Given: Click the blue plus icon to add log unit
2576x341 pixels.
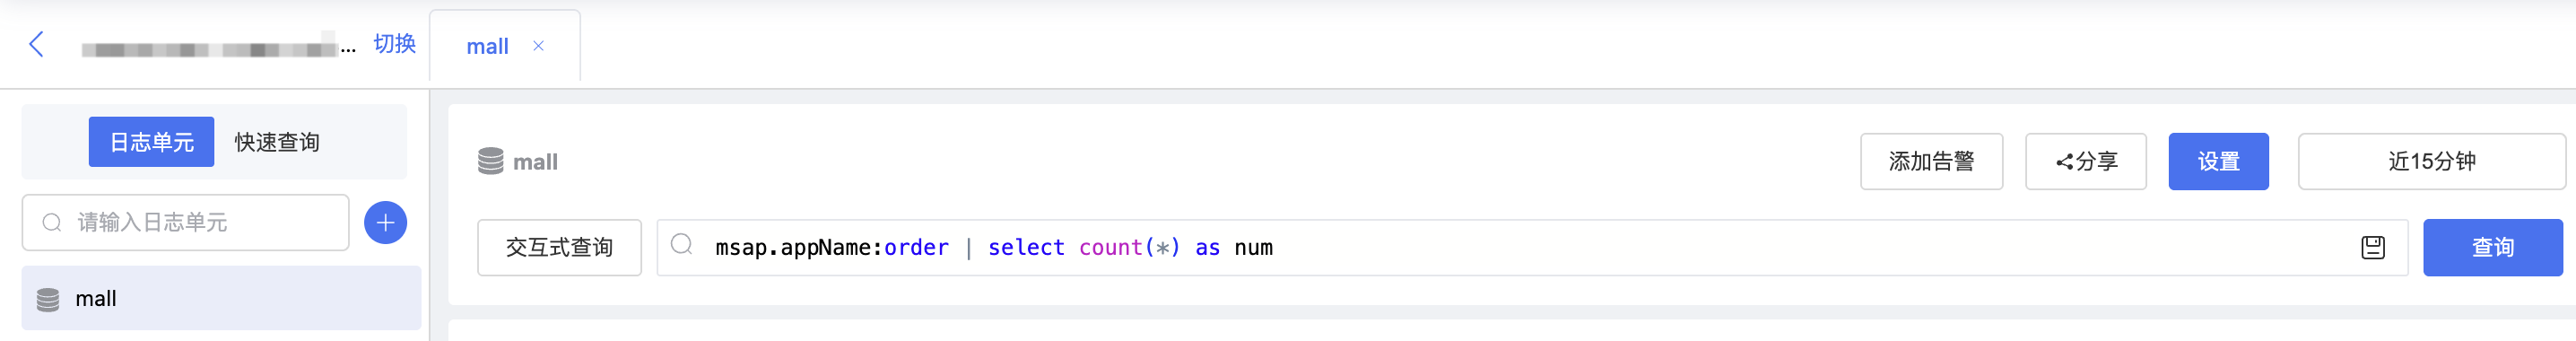Looking at the screenshot, I should [385, 222].
